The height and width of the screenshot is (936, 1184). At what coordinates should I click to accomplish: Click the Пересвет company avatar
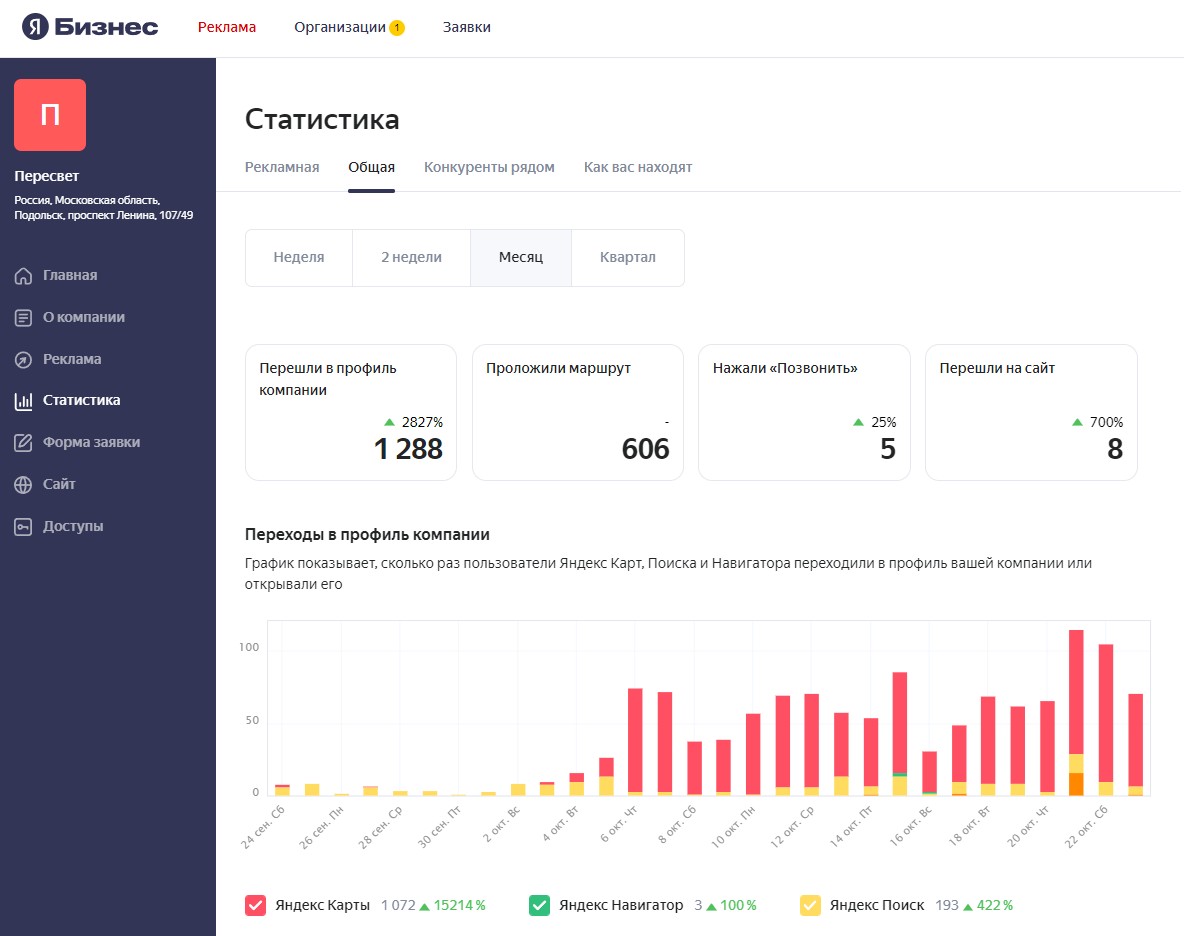[50, 115]
